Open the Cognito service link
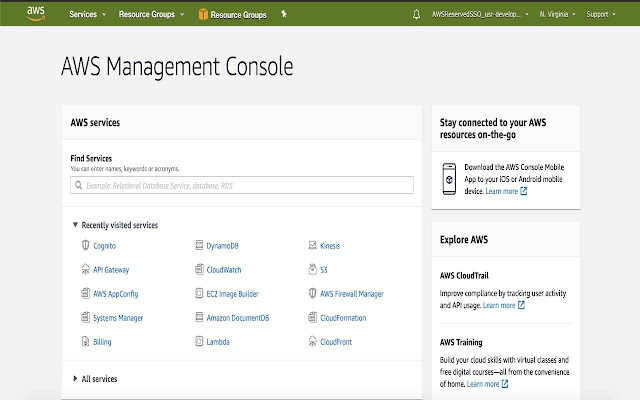 104,246
